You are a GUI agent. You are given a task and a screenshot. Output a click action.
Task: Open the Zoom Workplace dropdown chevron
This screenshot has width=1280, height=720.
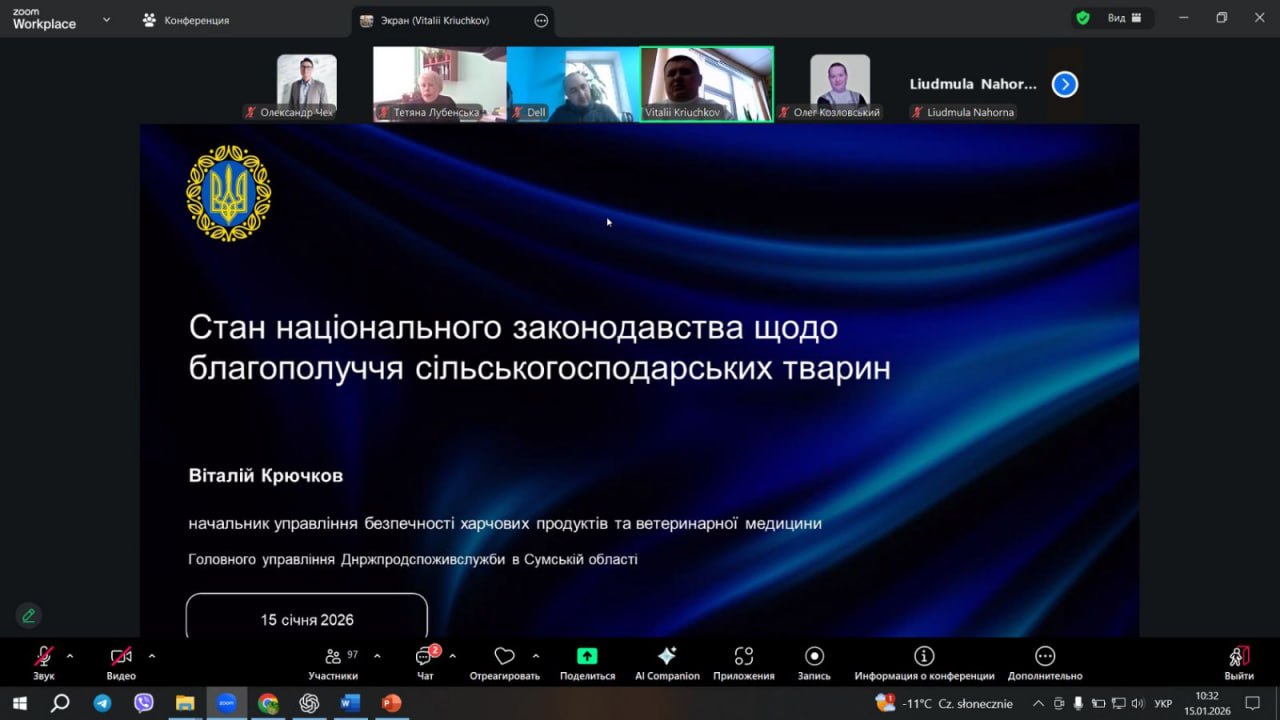tap(106, 20)
